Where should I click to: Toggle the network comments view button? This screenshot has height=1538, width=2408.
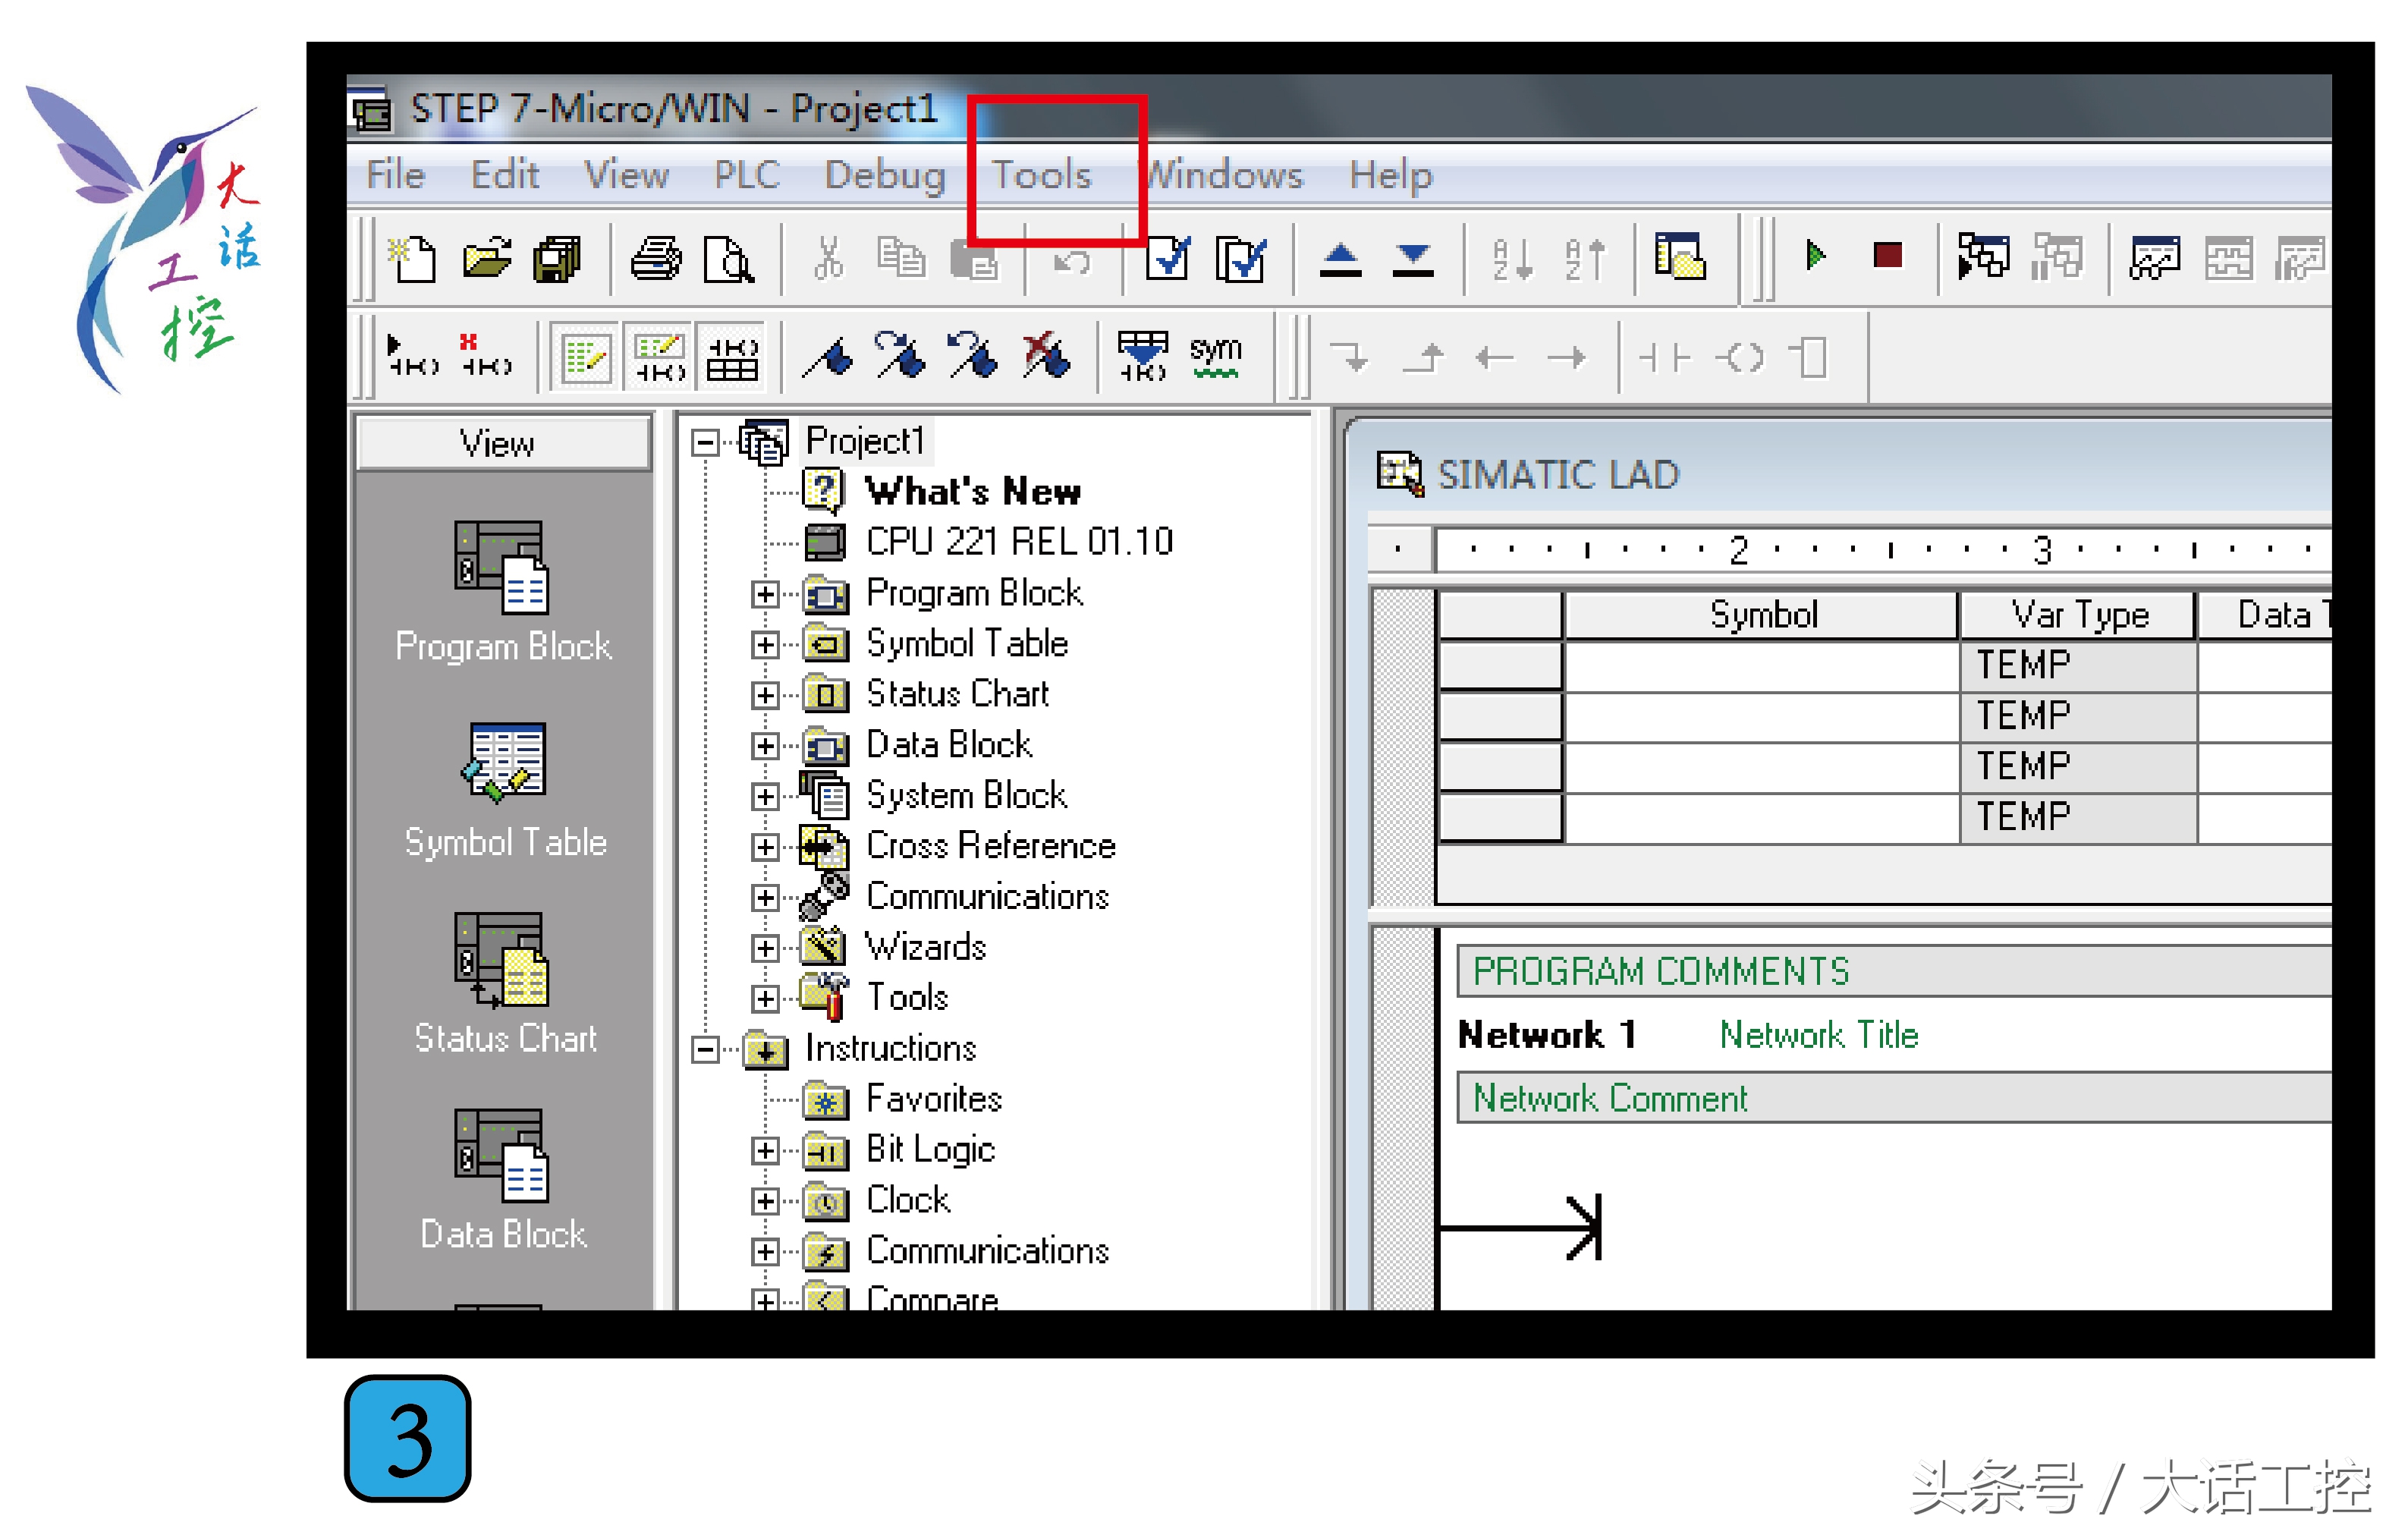tap(660, 357)
